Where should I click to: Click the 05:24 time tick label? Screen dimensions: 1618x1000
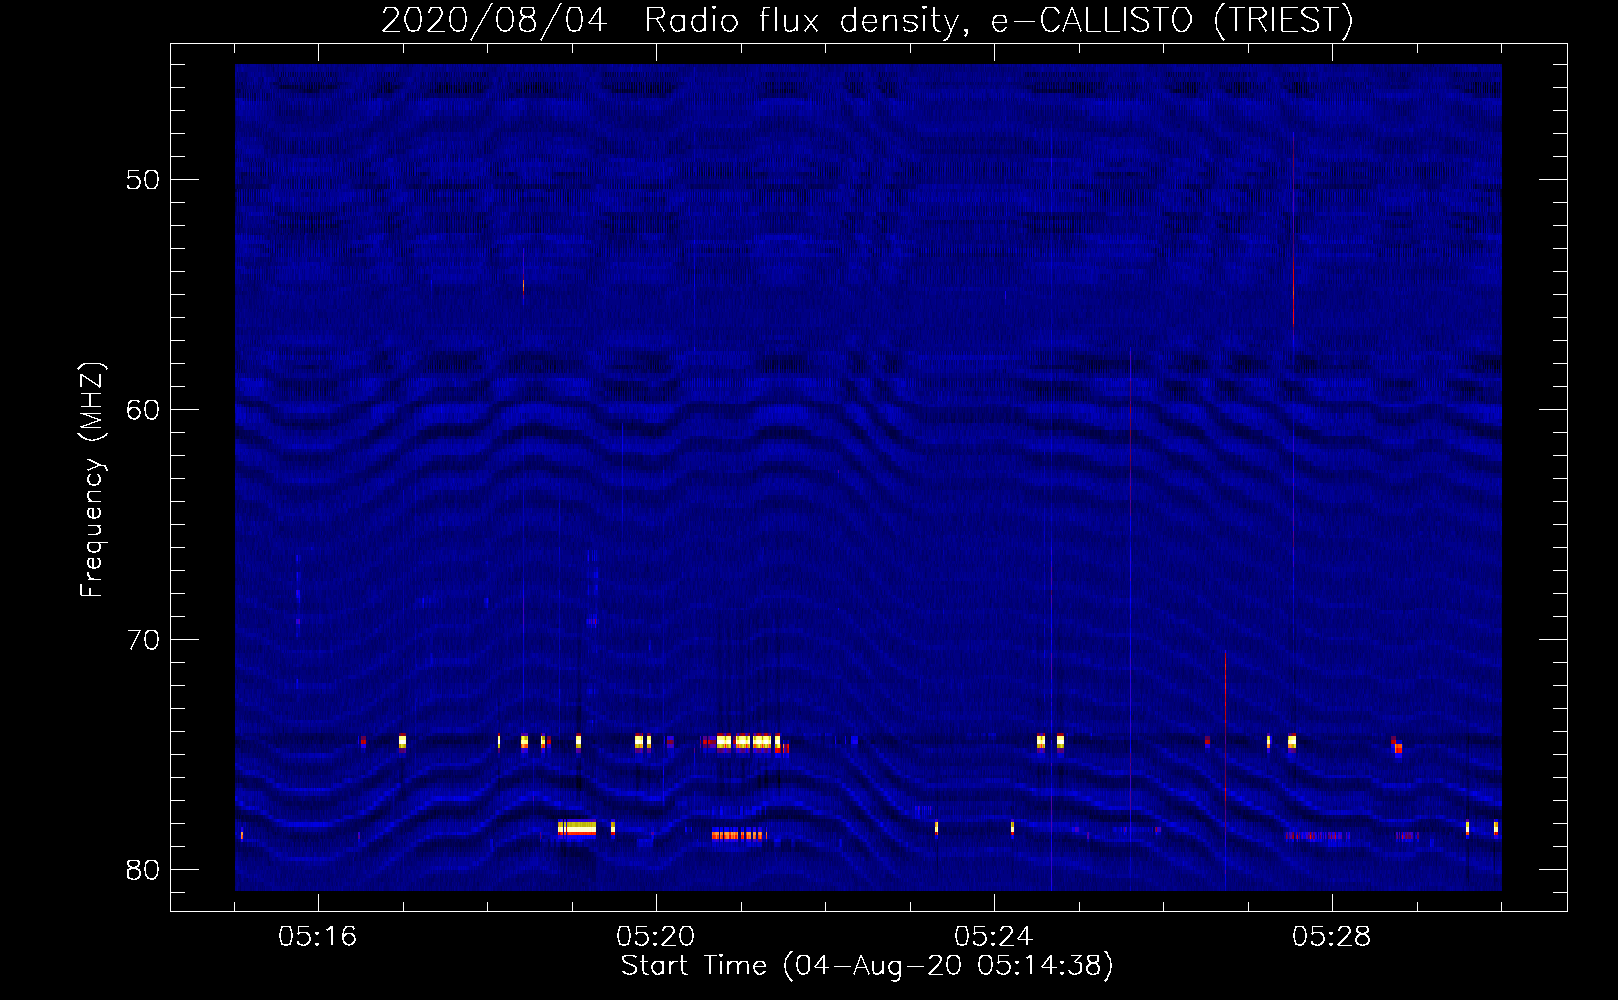click(x=994, y=937)
